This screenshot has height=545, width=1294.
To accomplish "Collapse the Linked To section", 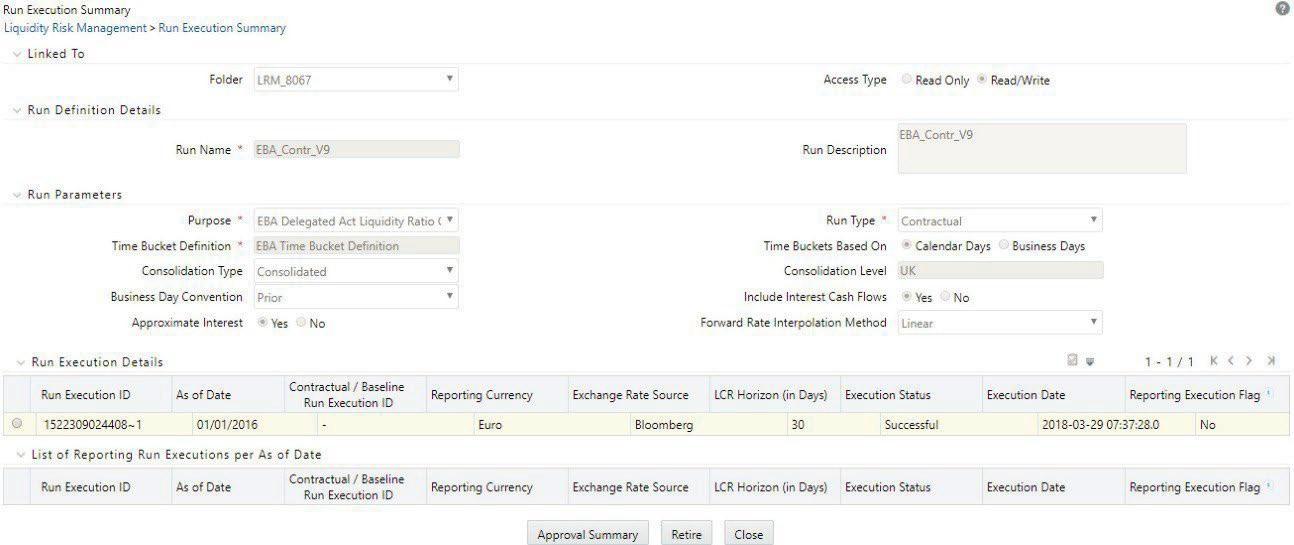I will (x=17, y=54).
